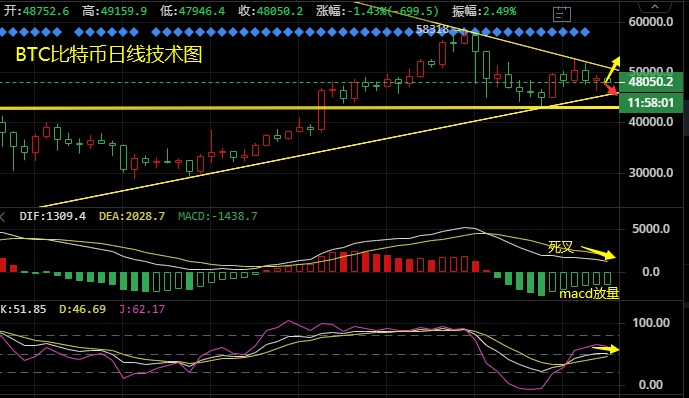Viewport: 689px width, 398px height.
Task: Select the 30000.0 price axis label
Action: [651, 173]
